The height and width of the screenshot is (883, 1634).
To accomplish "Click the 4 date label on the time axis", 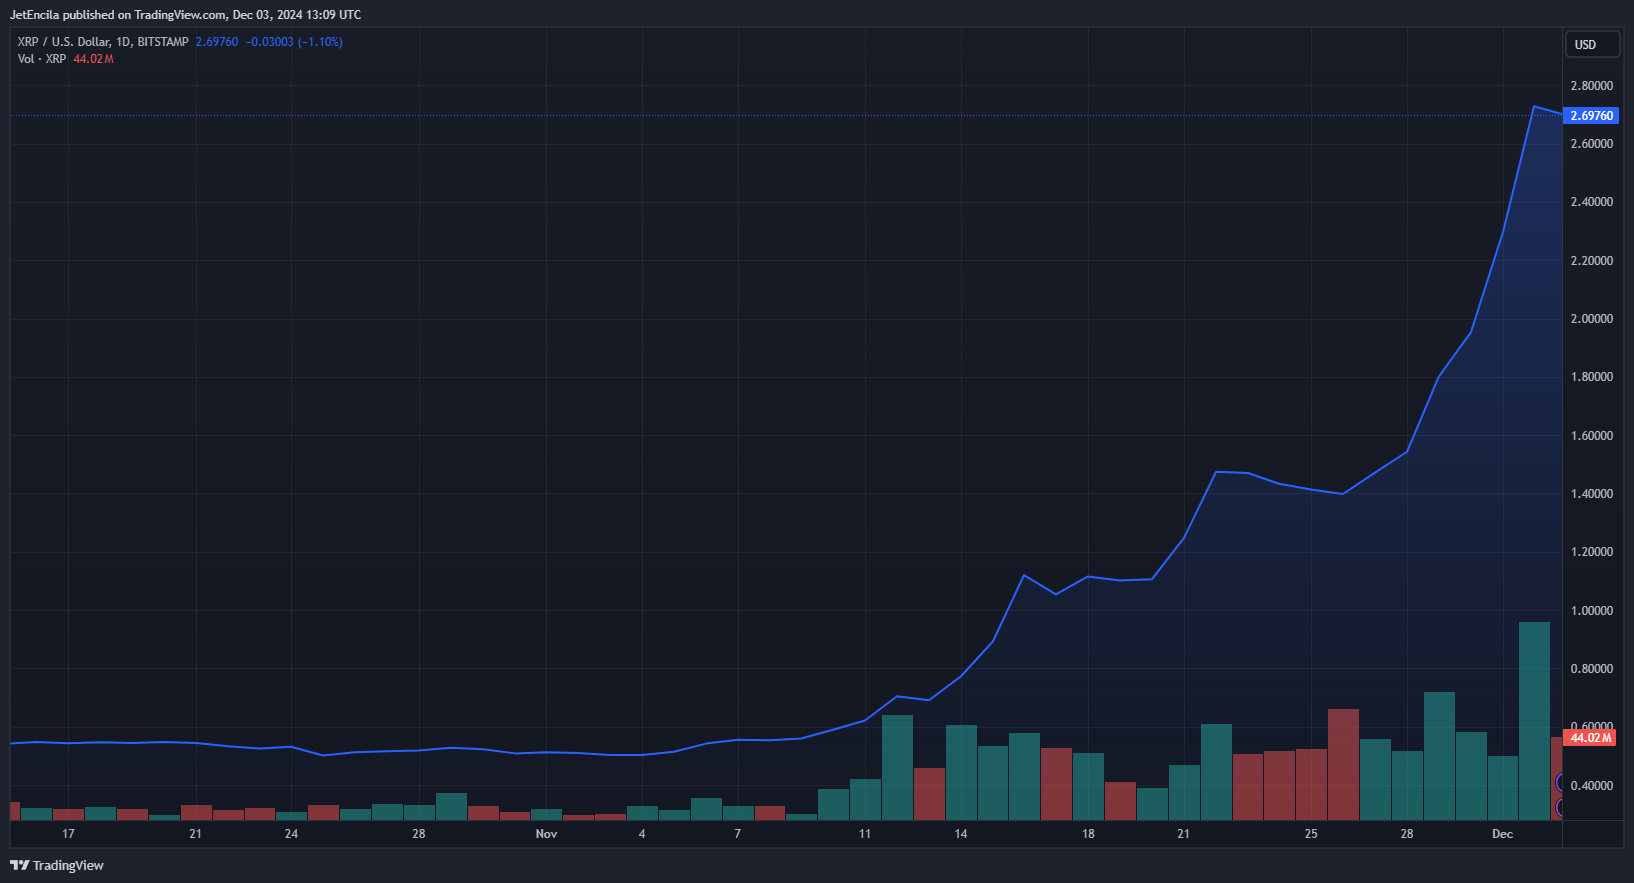I will point(642,834).
